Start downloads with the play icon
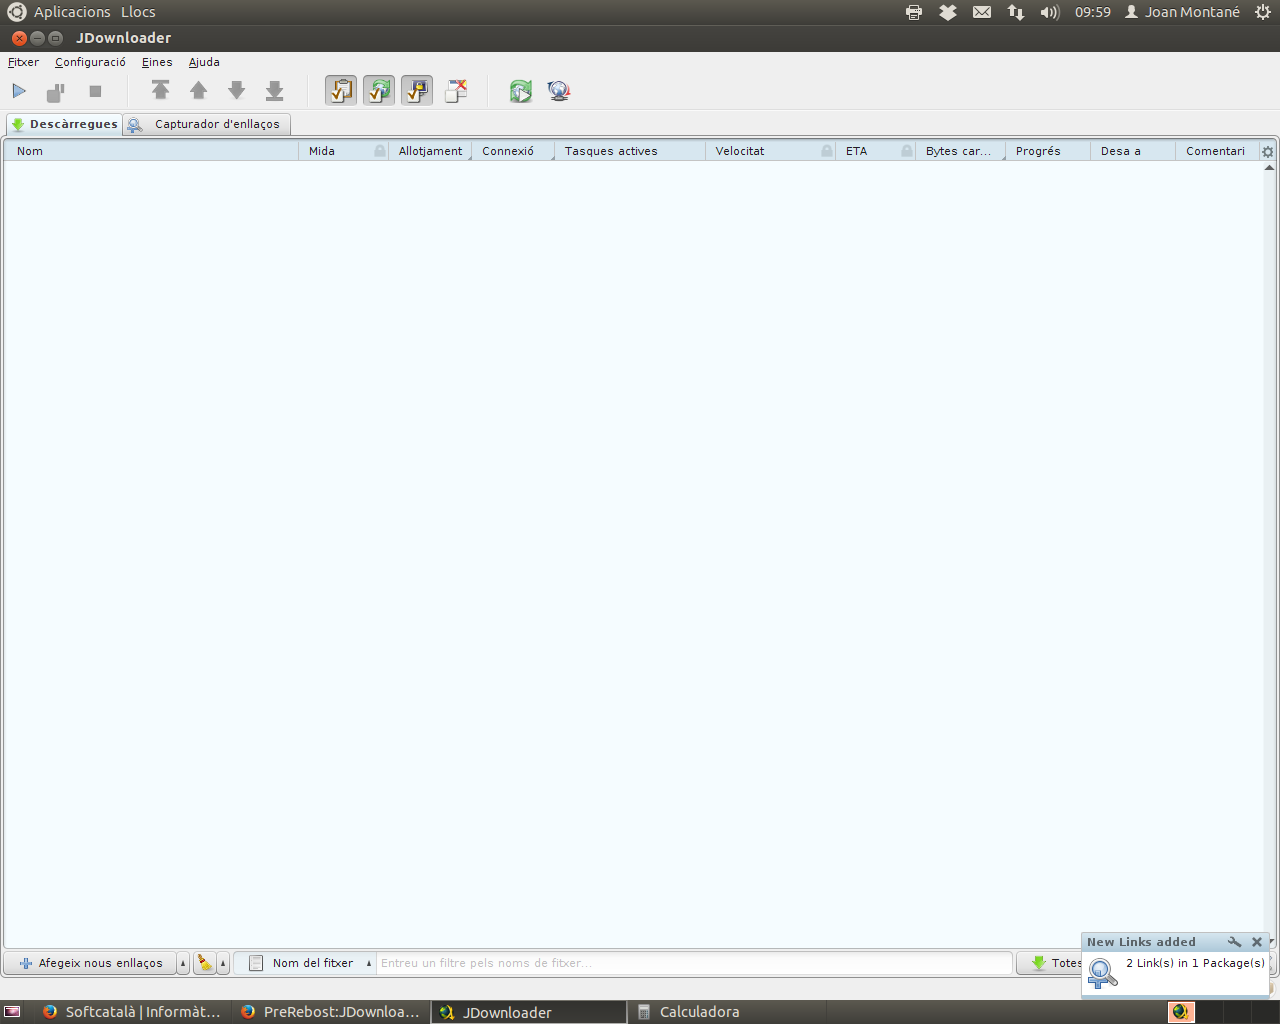1280x1024 pixels. (x=19, y=91)
